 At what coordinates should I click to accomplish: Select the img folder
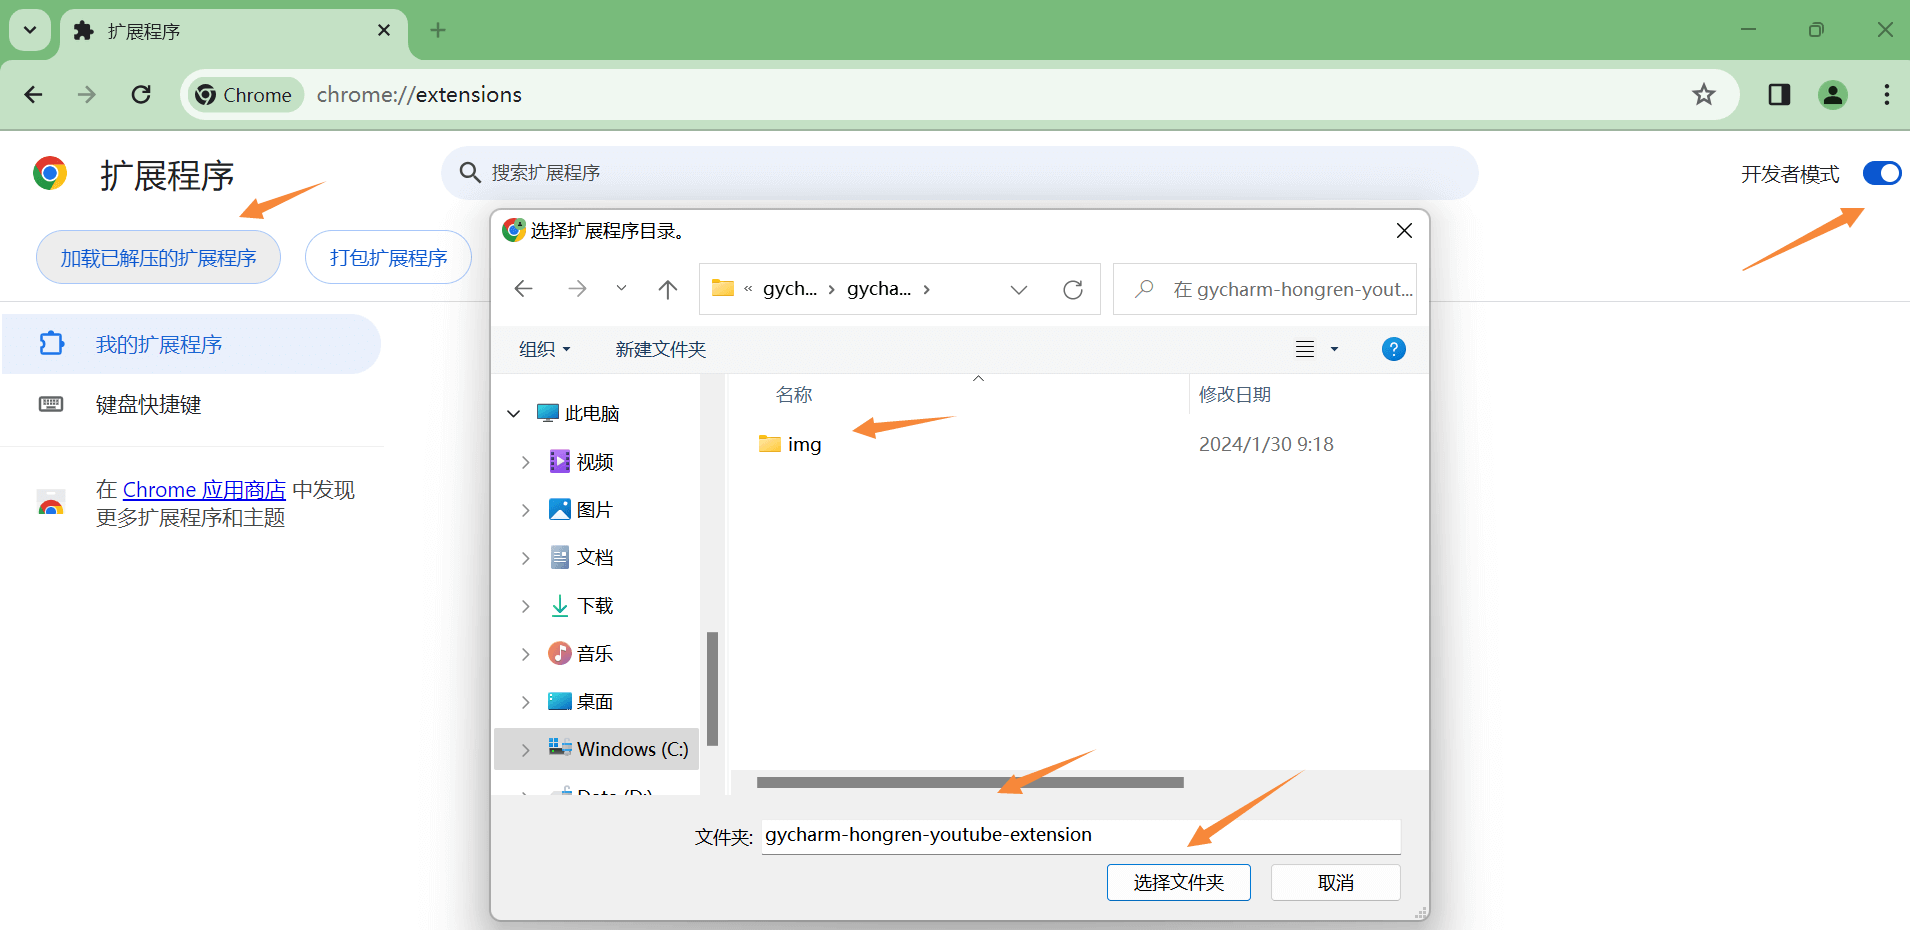(790, 444)
